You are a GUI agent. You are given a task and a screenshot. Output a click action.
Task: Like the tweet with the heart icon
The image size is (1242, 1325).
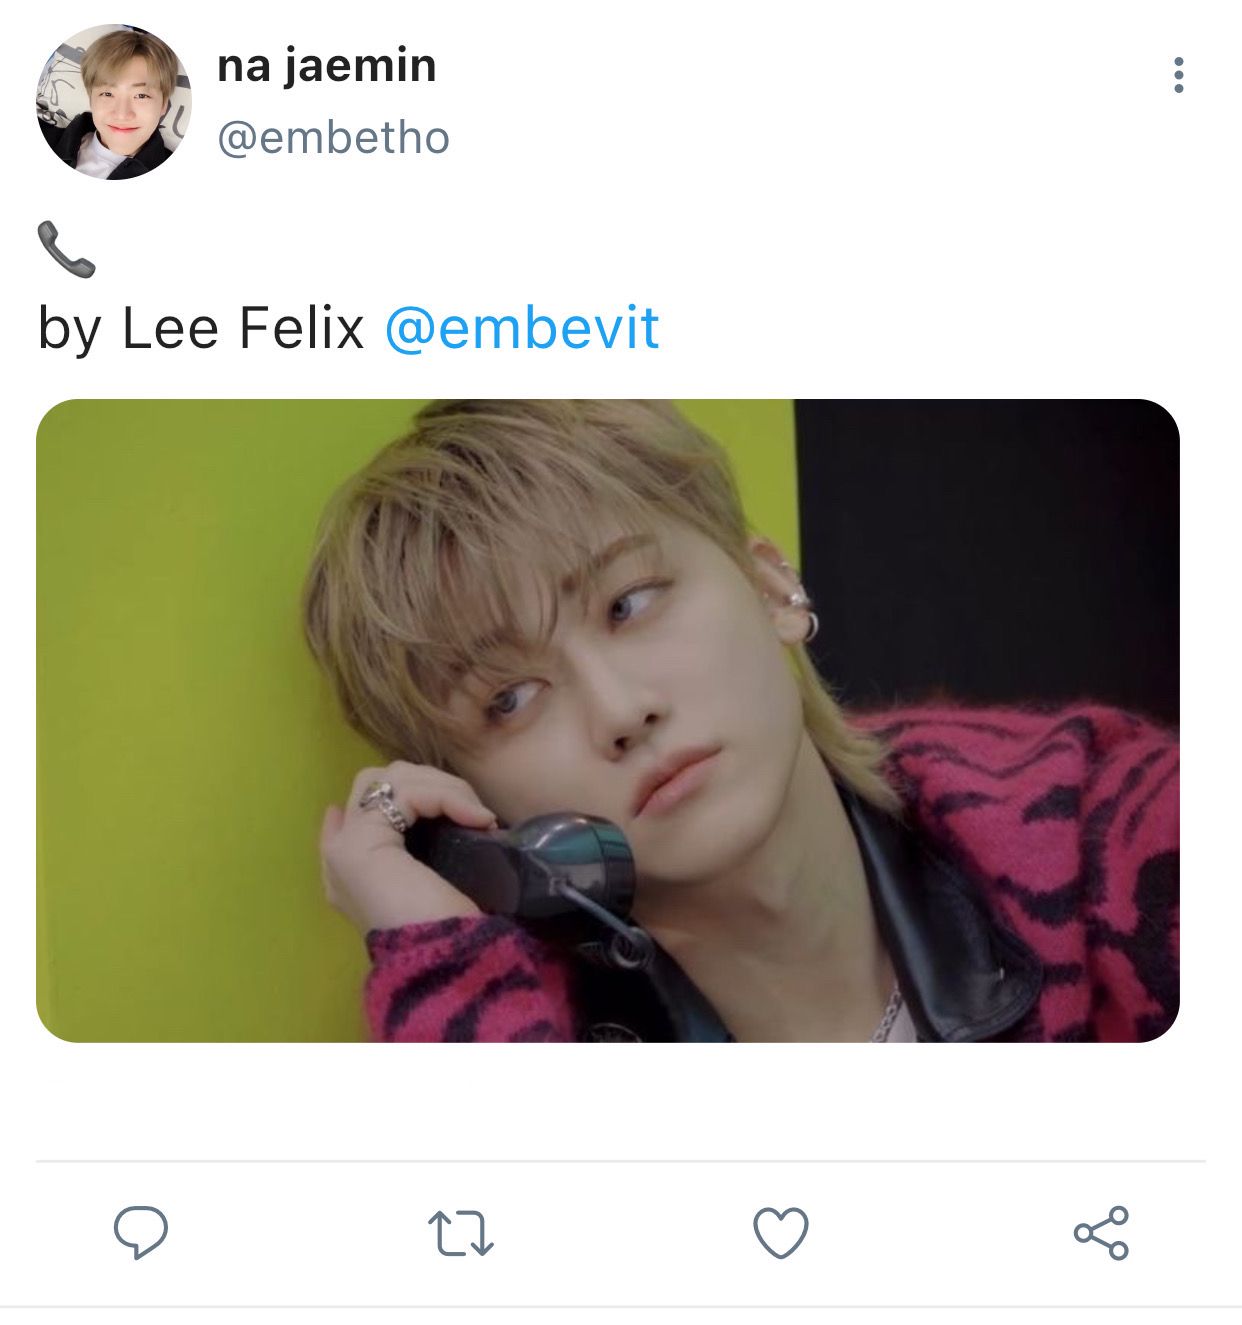tap(780, 1232)
